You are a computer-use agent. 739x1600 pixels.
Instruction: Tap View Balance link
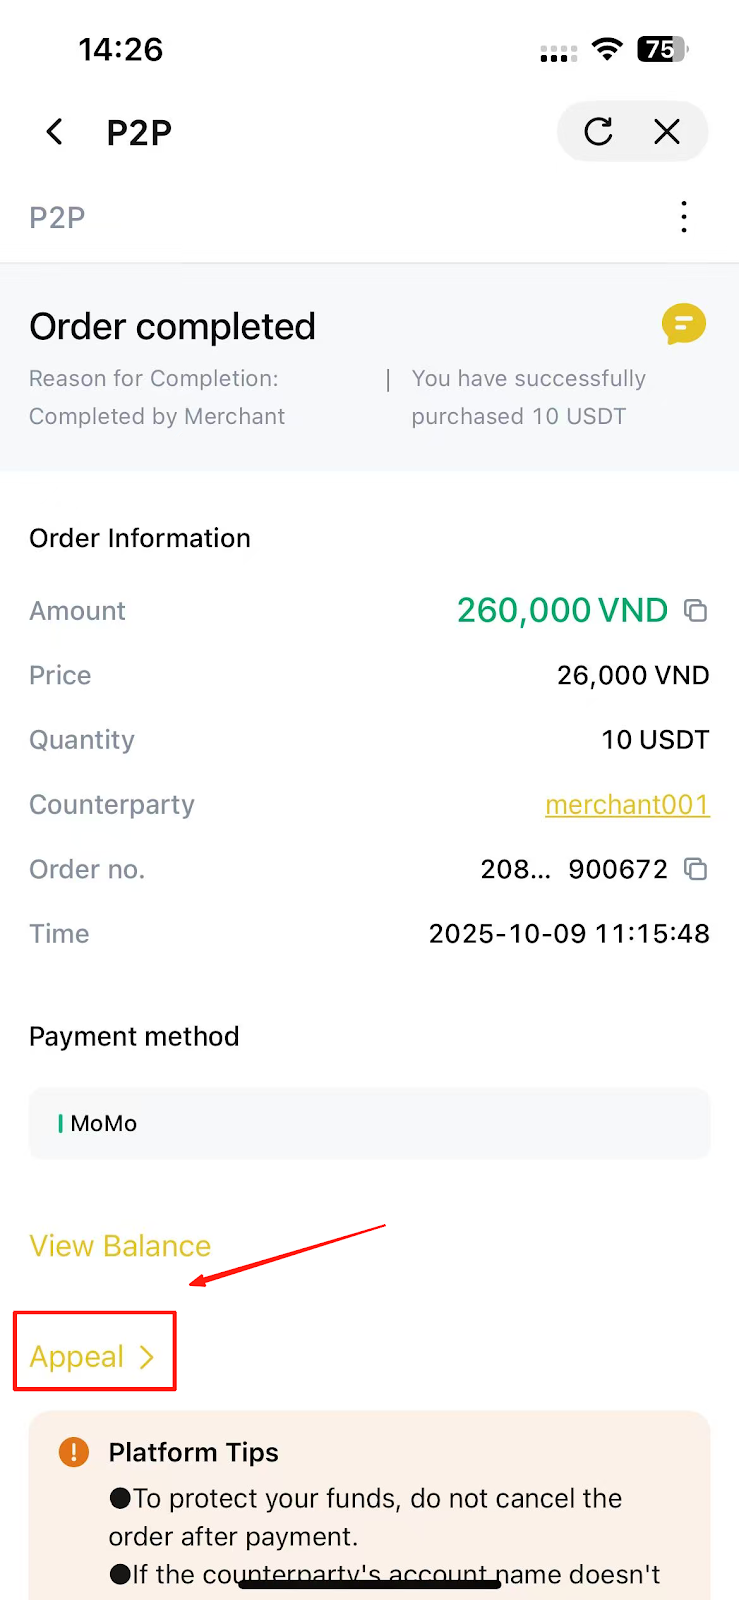pos(120,1246)
